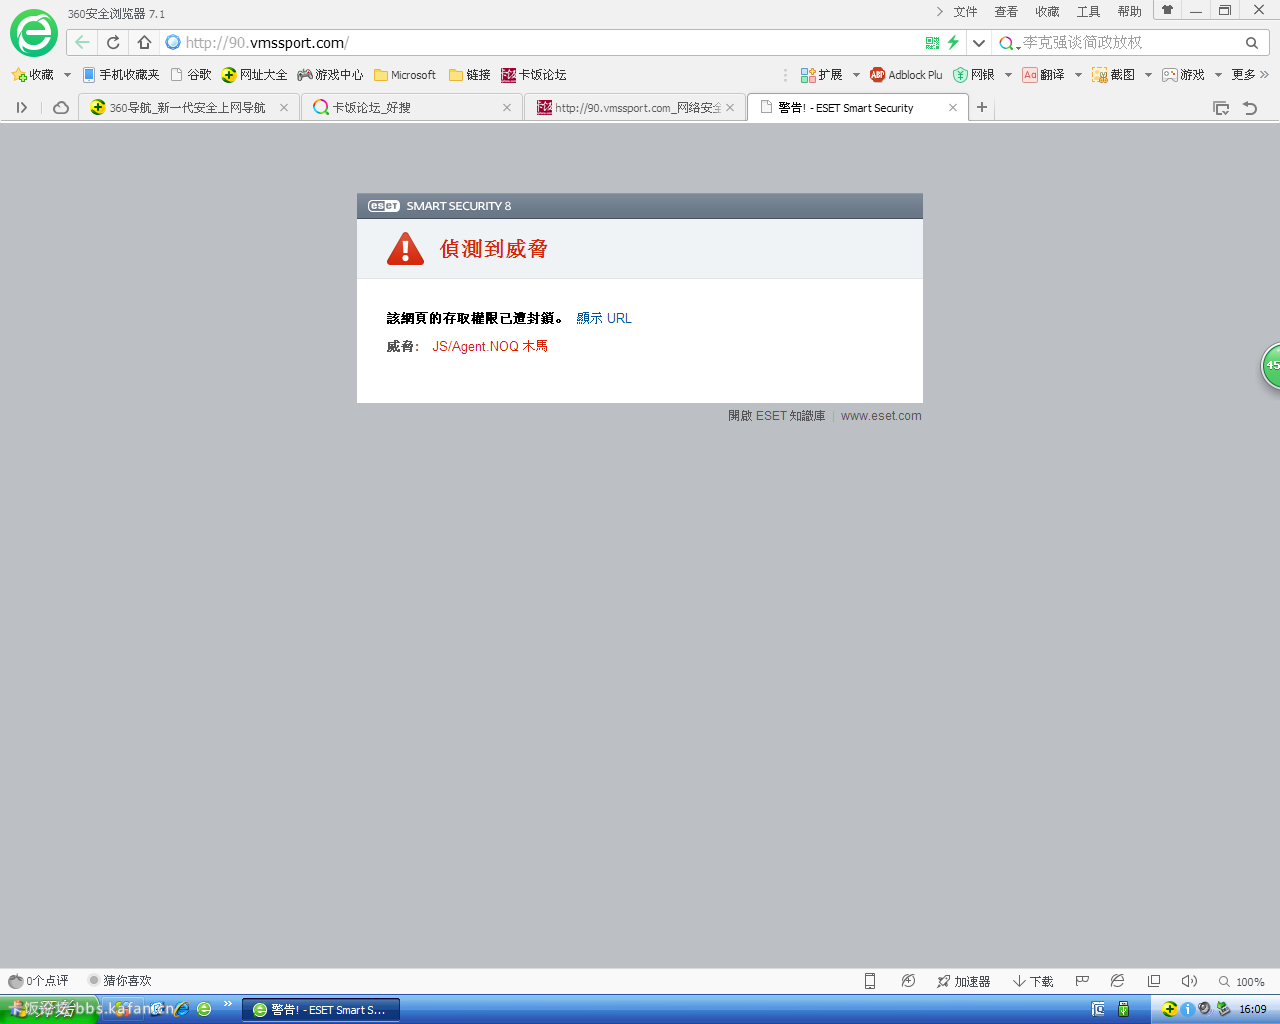Click the 16:09 system clock

pyautogui.click(x=1253, y=1010)
